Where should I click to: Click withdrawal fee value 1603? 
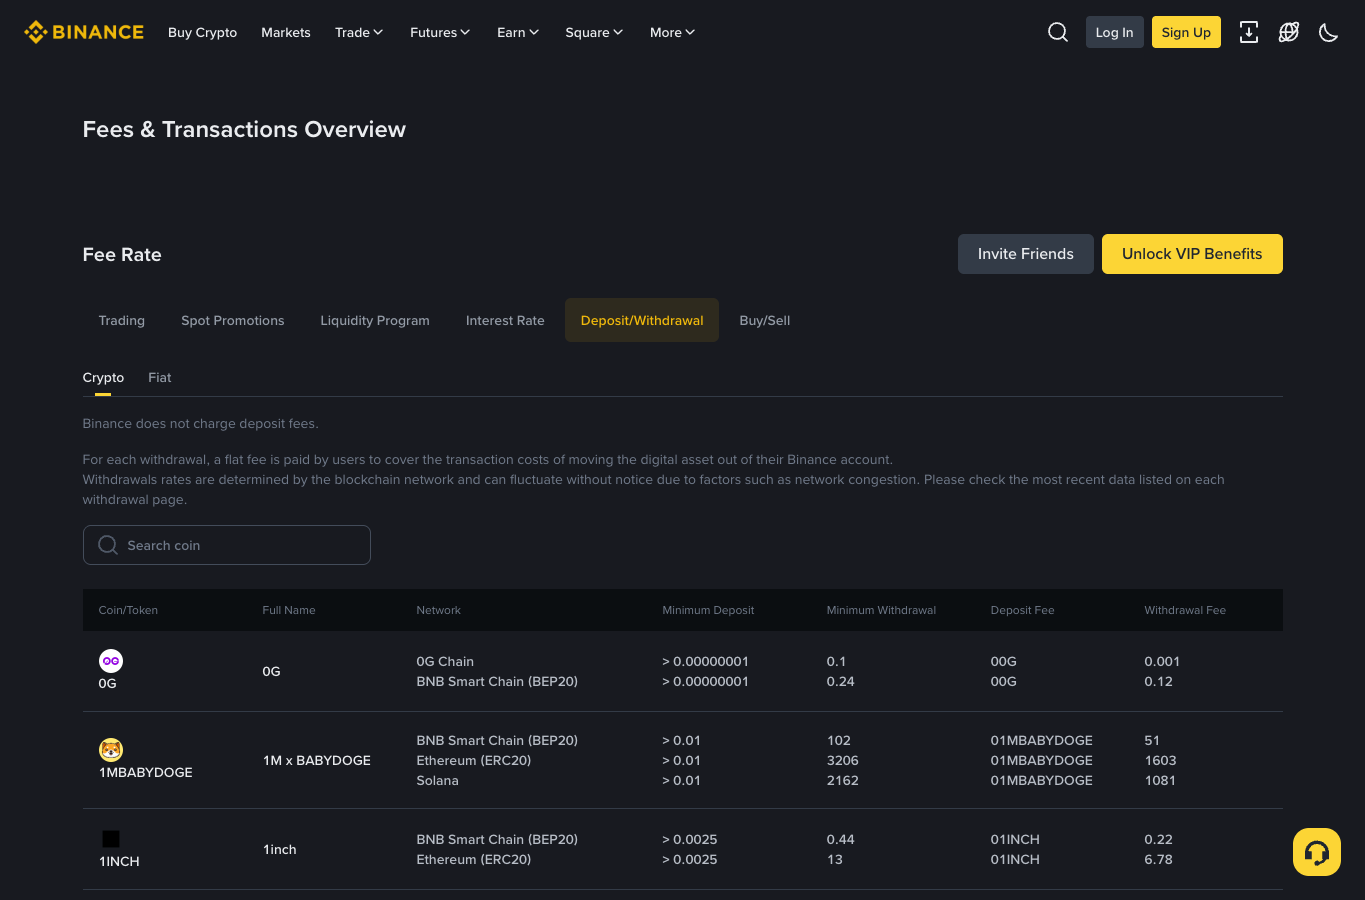point(1161,761)
